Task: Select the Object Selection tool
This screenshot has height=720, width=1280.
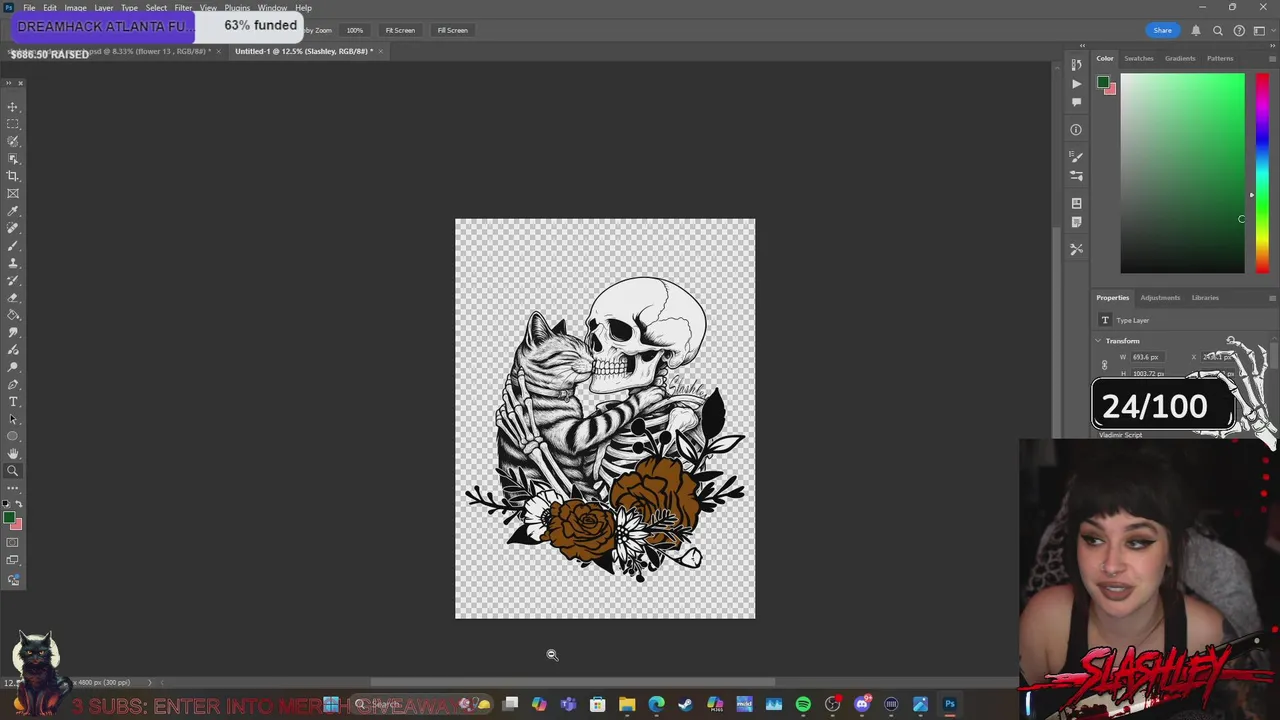Action: pos(13,158)
